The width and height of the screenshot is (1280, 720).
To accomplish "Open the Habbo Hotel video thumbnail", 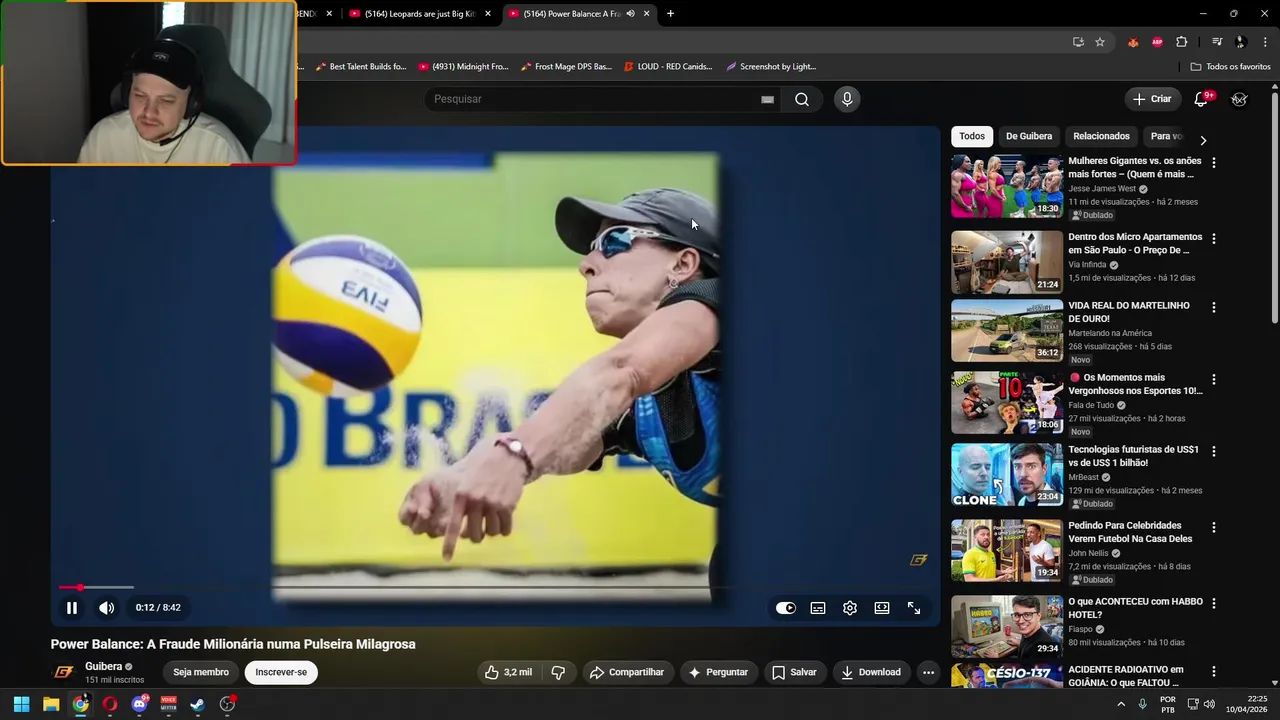I will [1007, 627].
